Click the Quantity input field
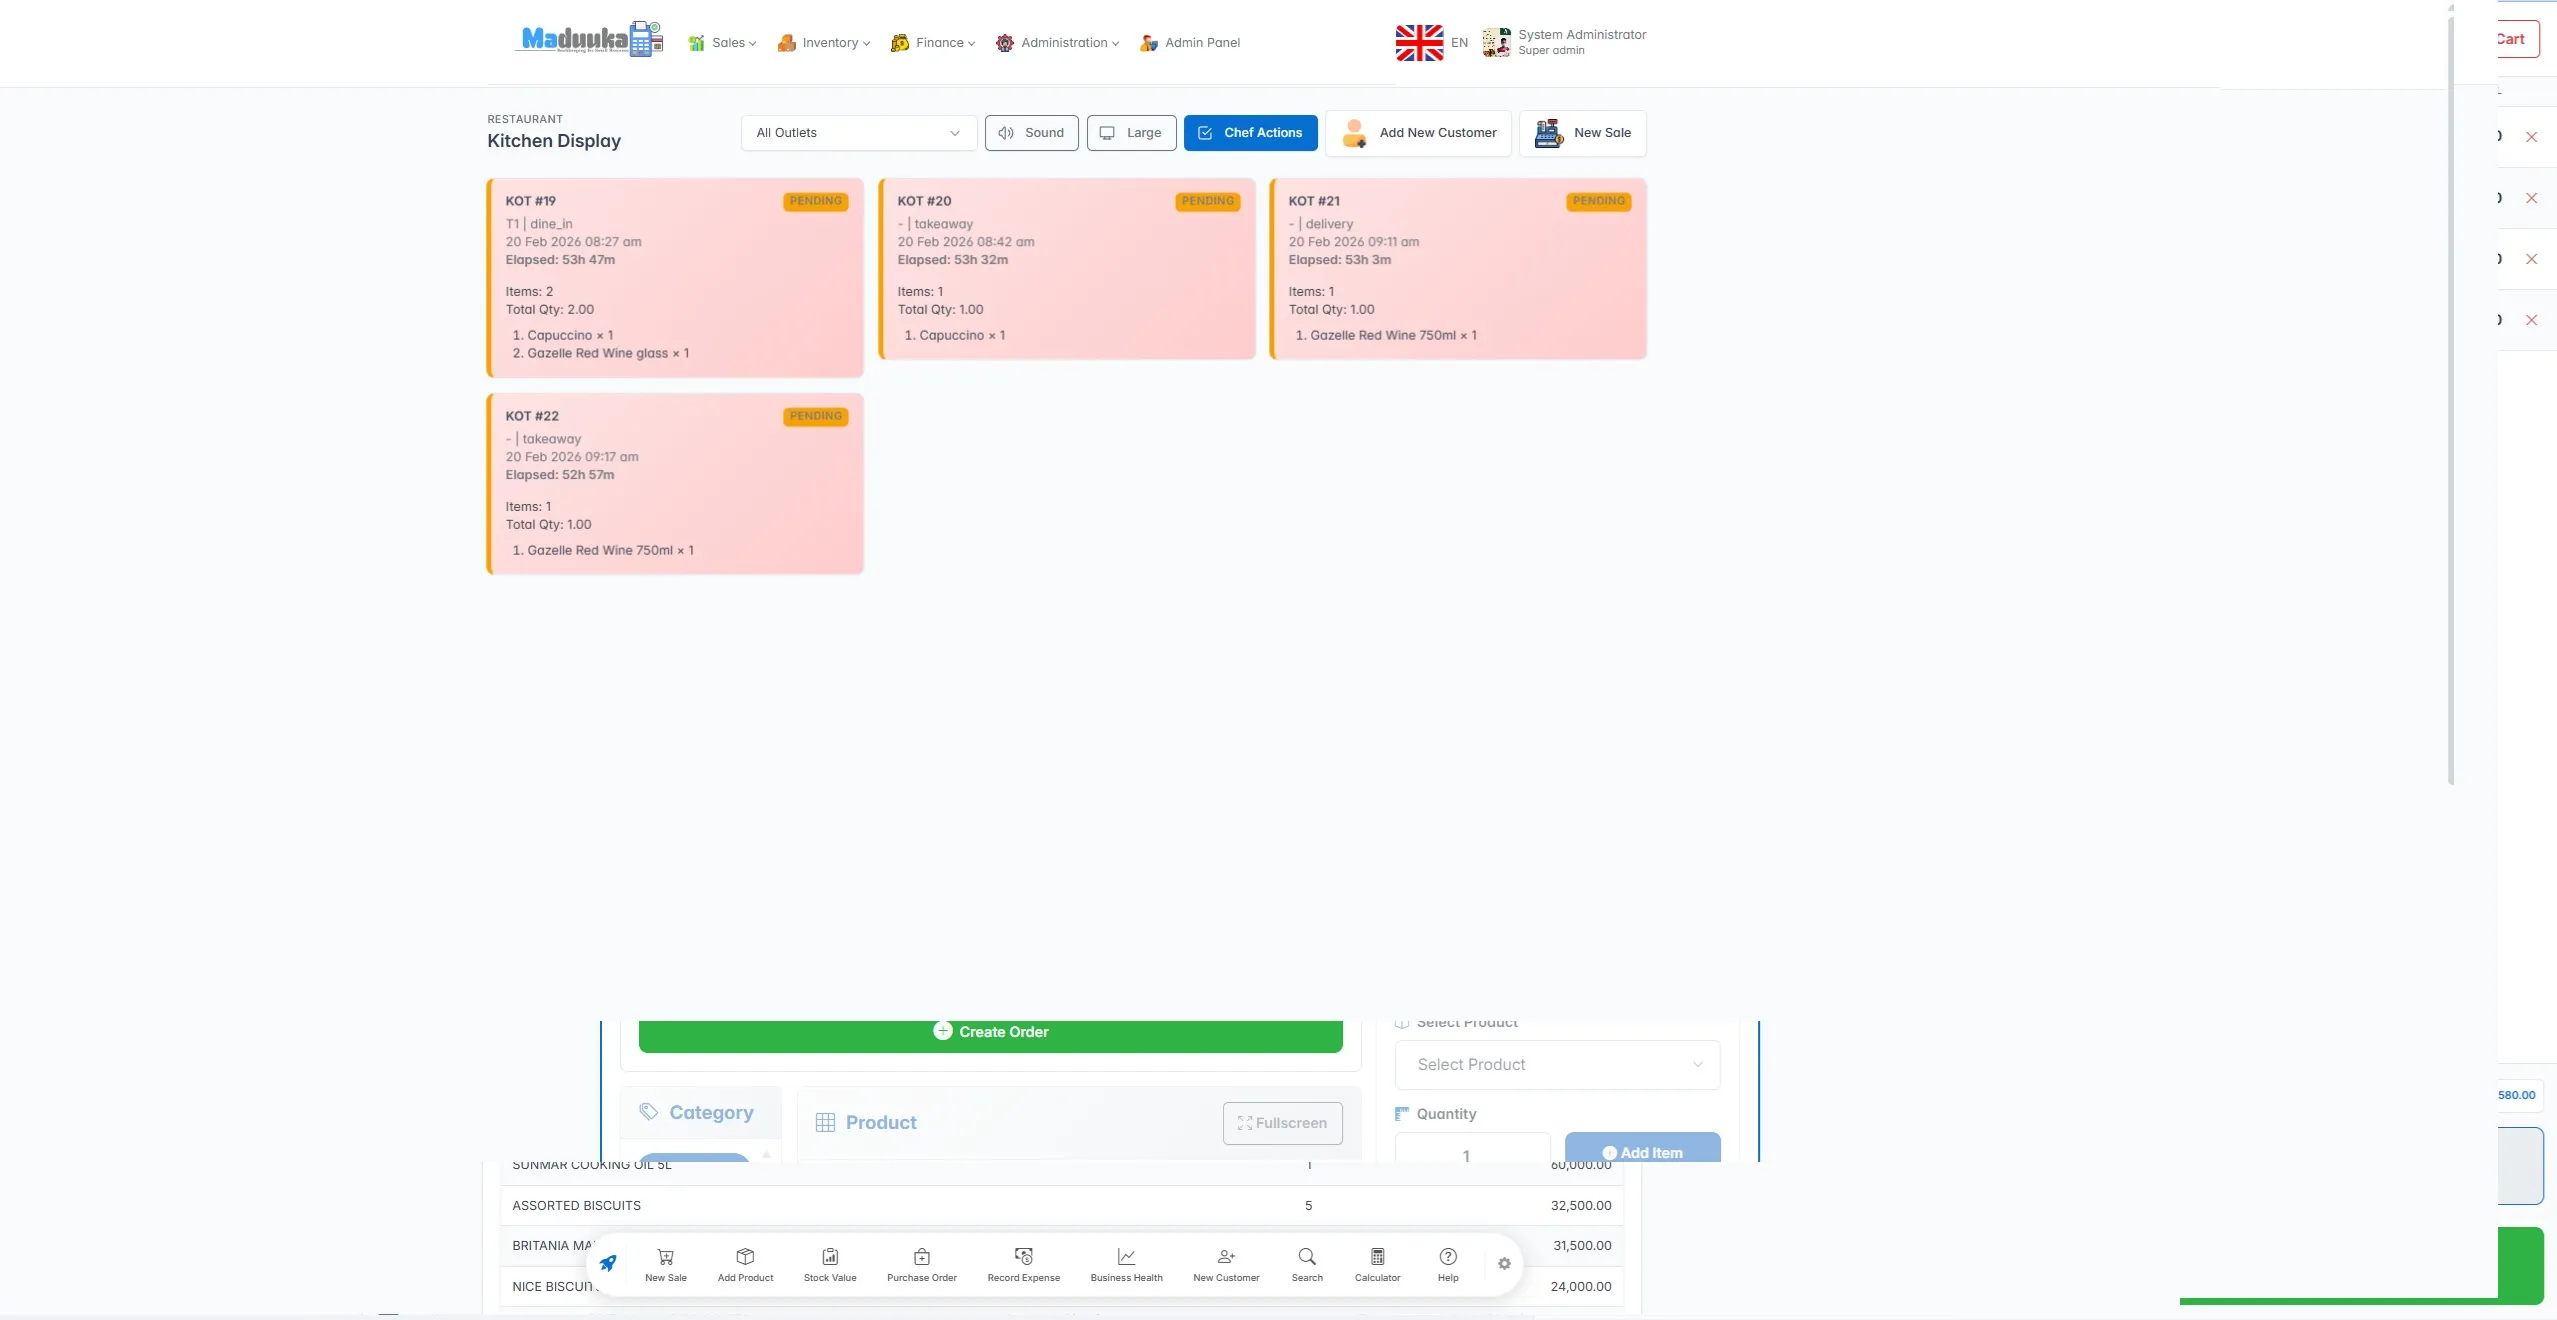The image size is (2557, 1320). point(1472,1149)
